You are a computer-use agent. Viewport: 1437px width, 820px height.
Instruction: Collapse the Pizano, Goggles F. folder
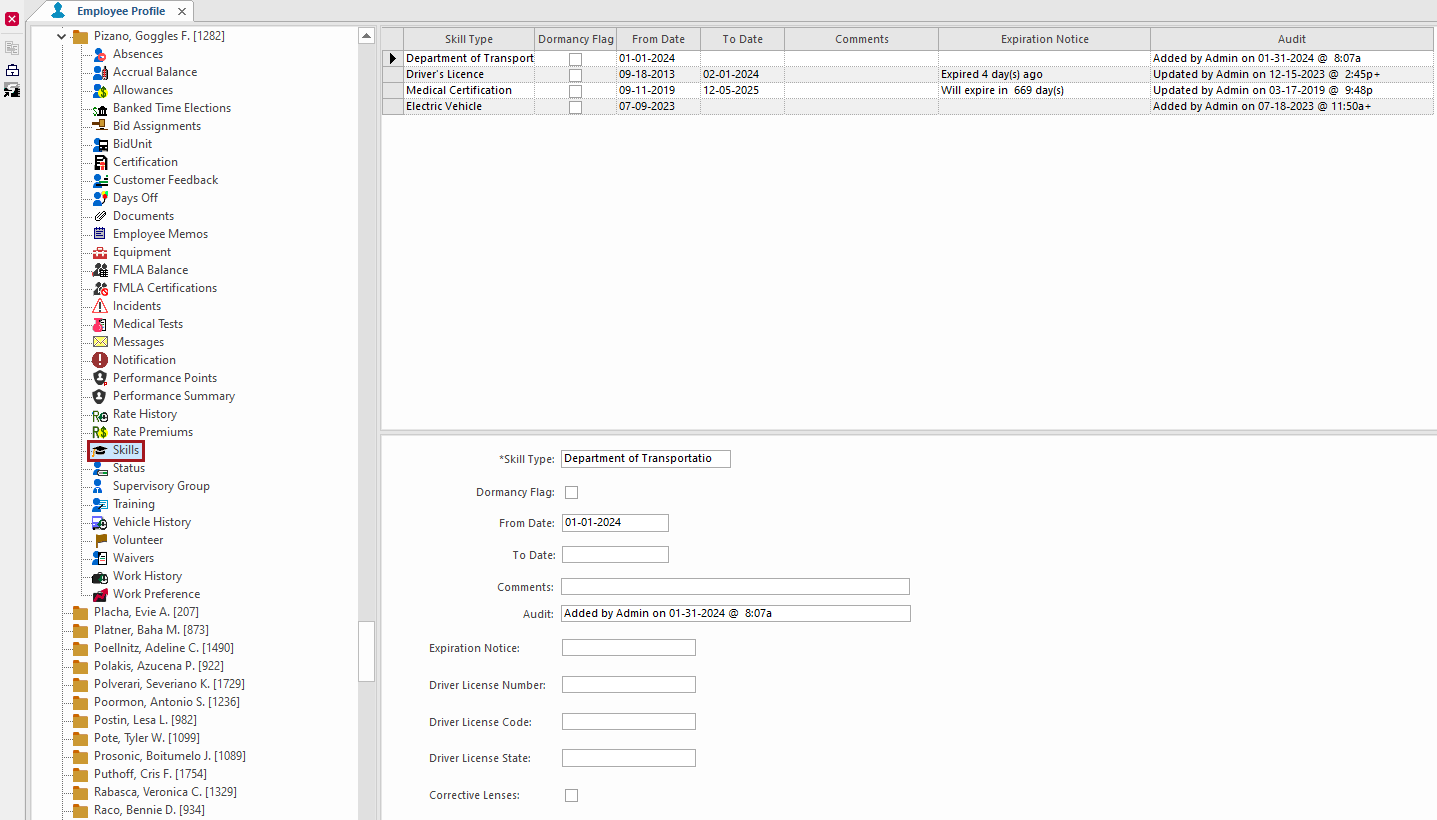click(62, 35)
